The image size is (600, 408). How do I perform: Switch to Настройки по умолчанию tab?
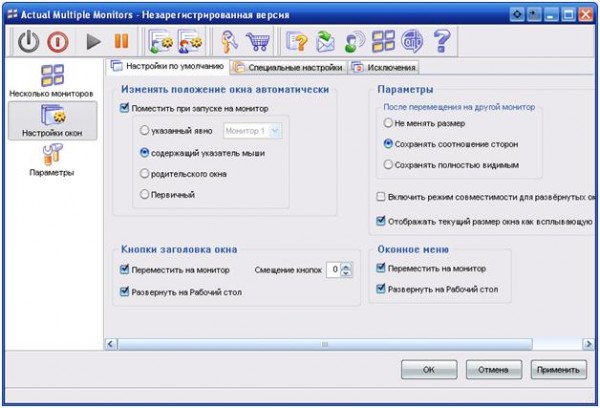click(168, 66)
